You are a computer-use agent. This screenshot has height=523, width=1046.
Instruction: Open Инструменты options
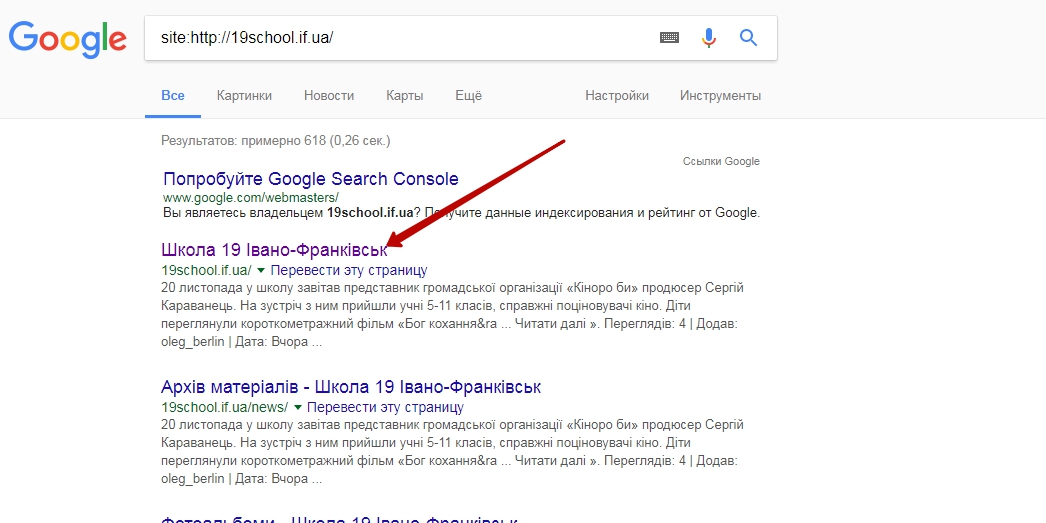(x=720, y=95)
